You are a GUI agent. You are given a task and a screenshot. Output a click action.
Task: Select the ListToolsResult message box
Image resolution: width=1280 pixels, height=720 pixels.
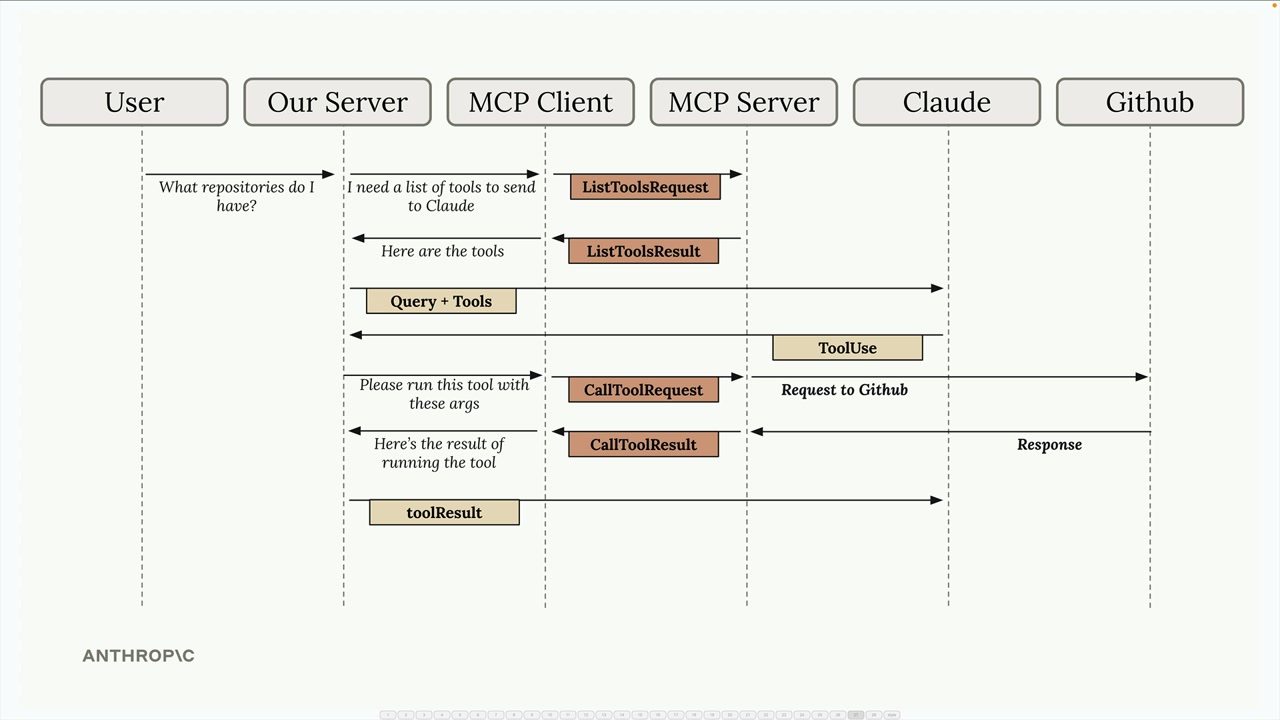pyautogui.click(x=643, y=251)
